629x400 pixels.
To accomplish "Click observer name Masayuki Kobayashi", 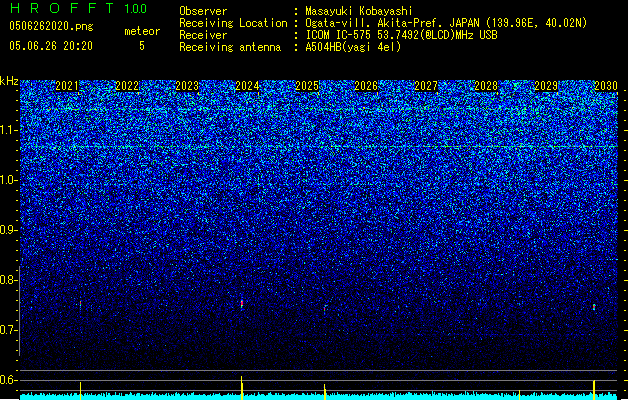I will 359,11.
